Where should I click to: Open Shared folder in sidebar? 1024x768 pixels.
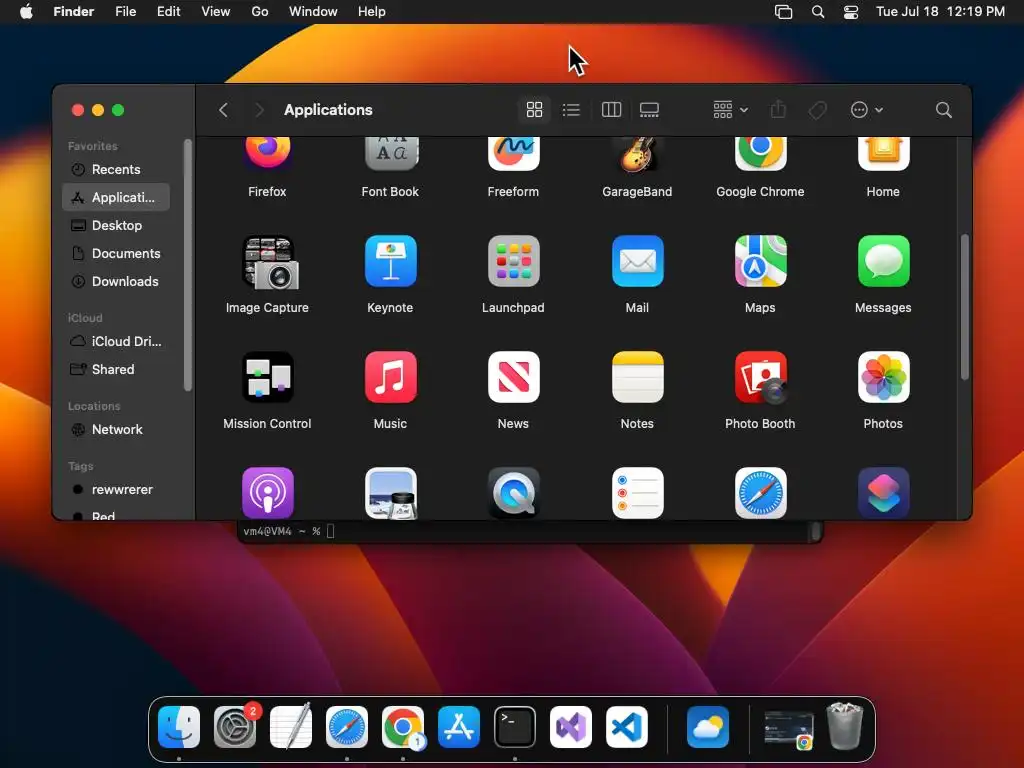click(116, 369)
